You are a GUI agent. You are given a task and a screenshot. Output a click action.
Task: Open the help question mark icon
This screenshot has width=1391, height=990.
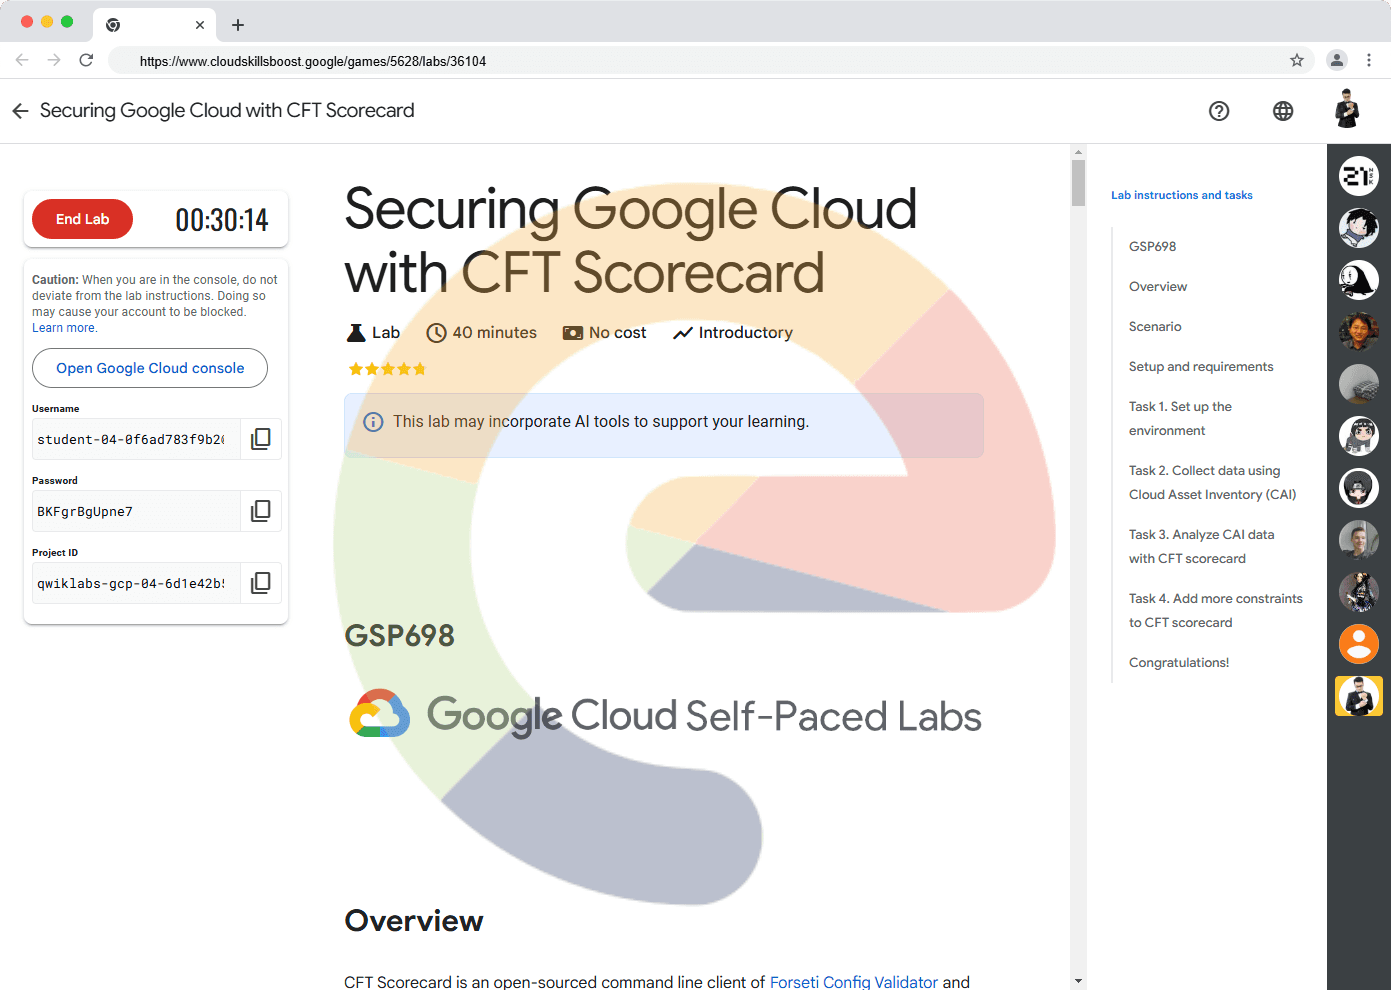click(1219, 111)
